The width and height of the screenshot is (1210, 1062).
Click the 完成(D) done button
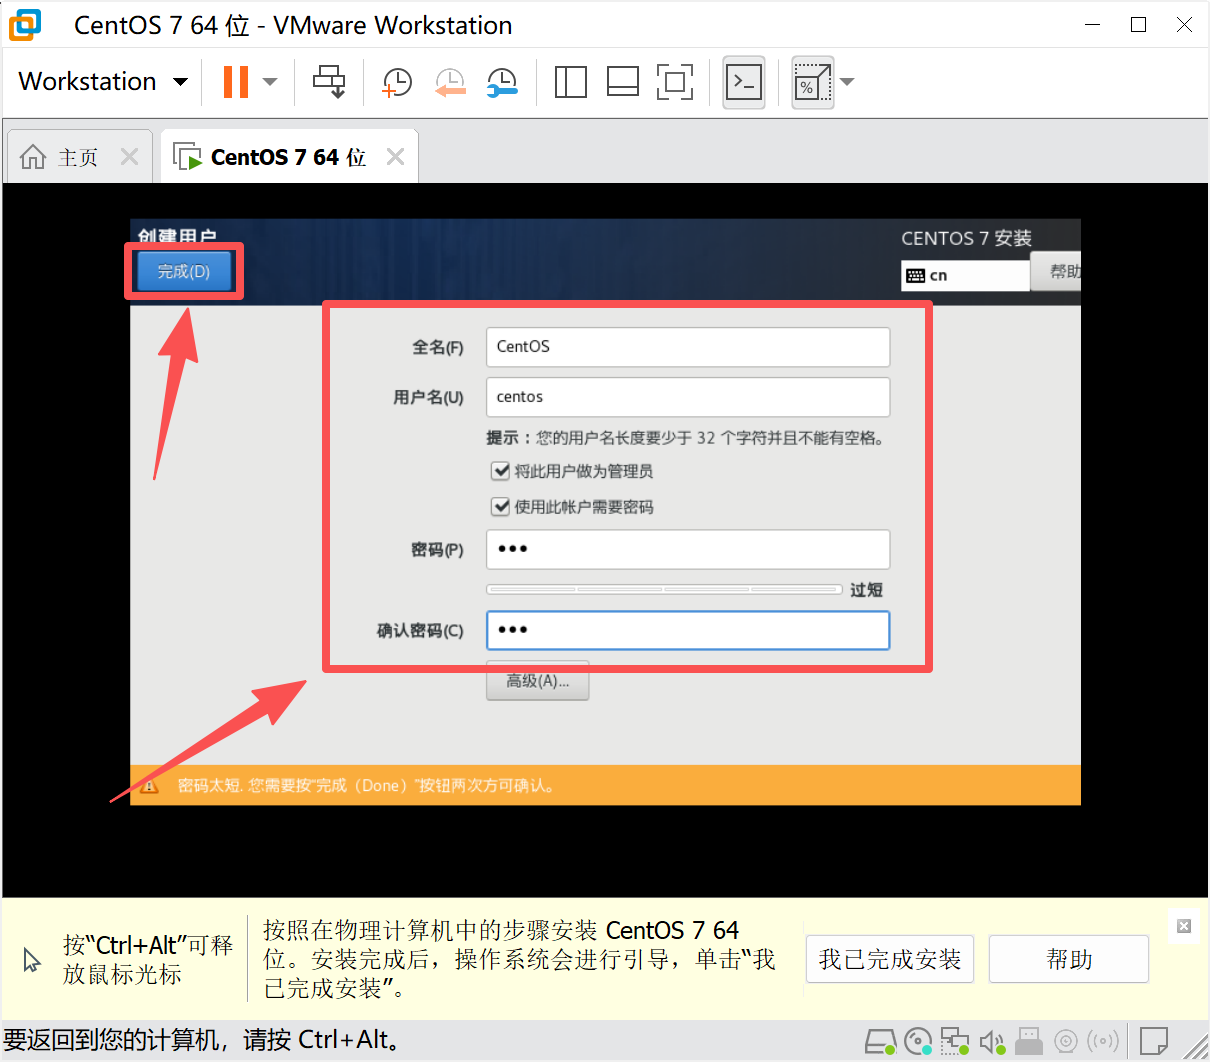coord(184,271)
